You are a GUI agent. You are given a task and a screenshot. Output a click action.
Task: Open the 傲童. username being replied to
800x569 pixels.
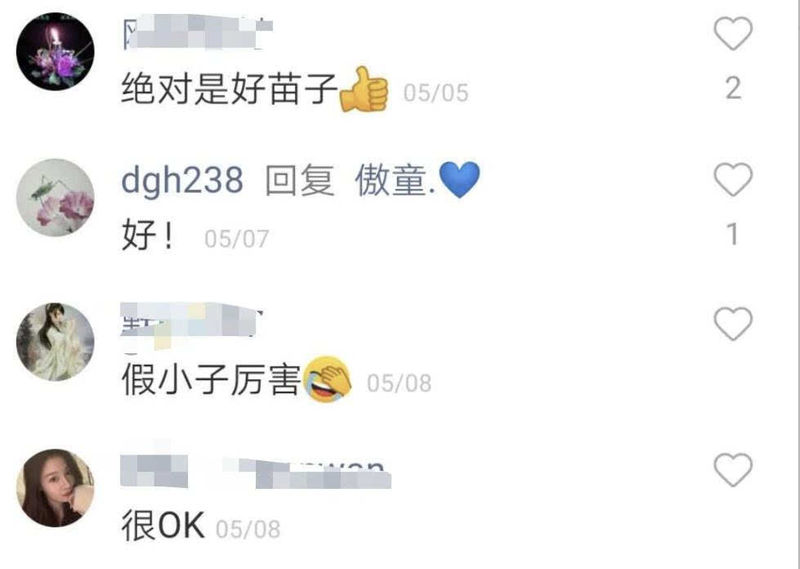pos(395,180)
